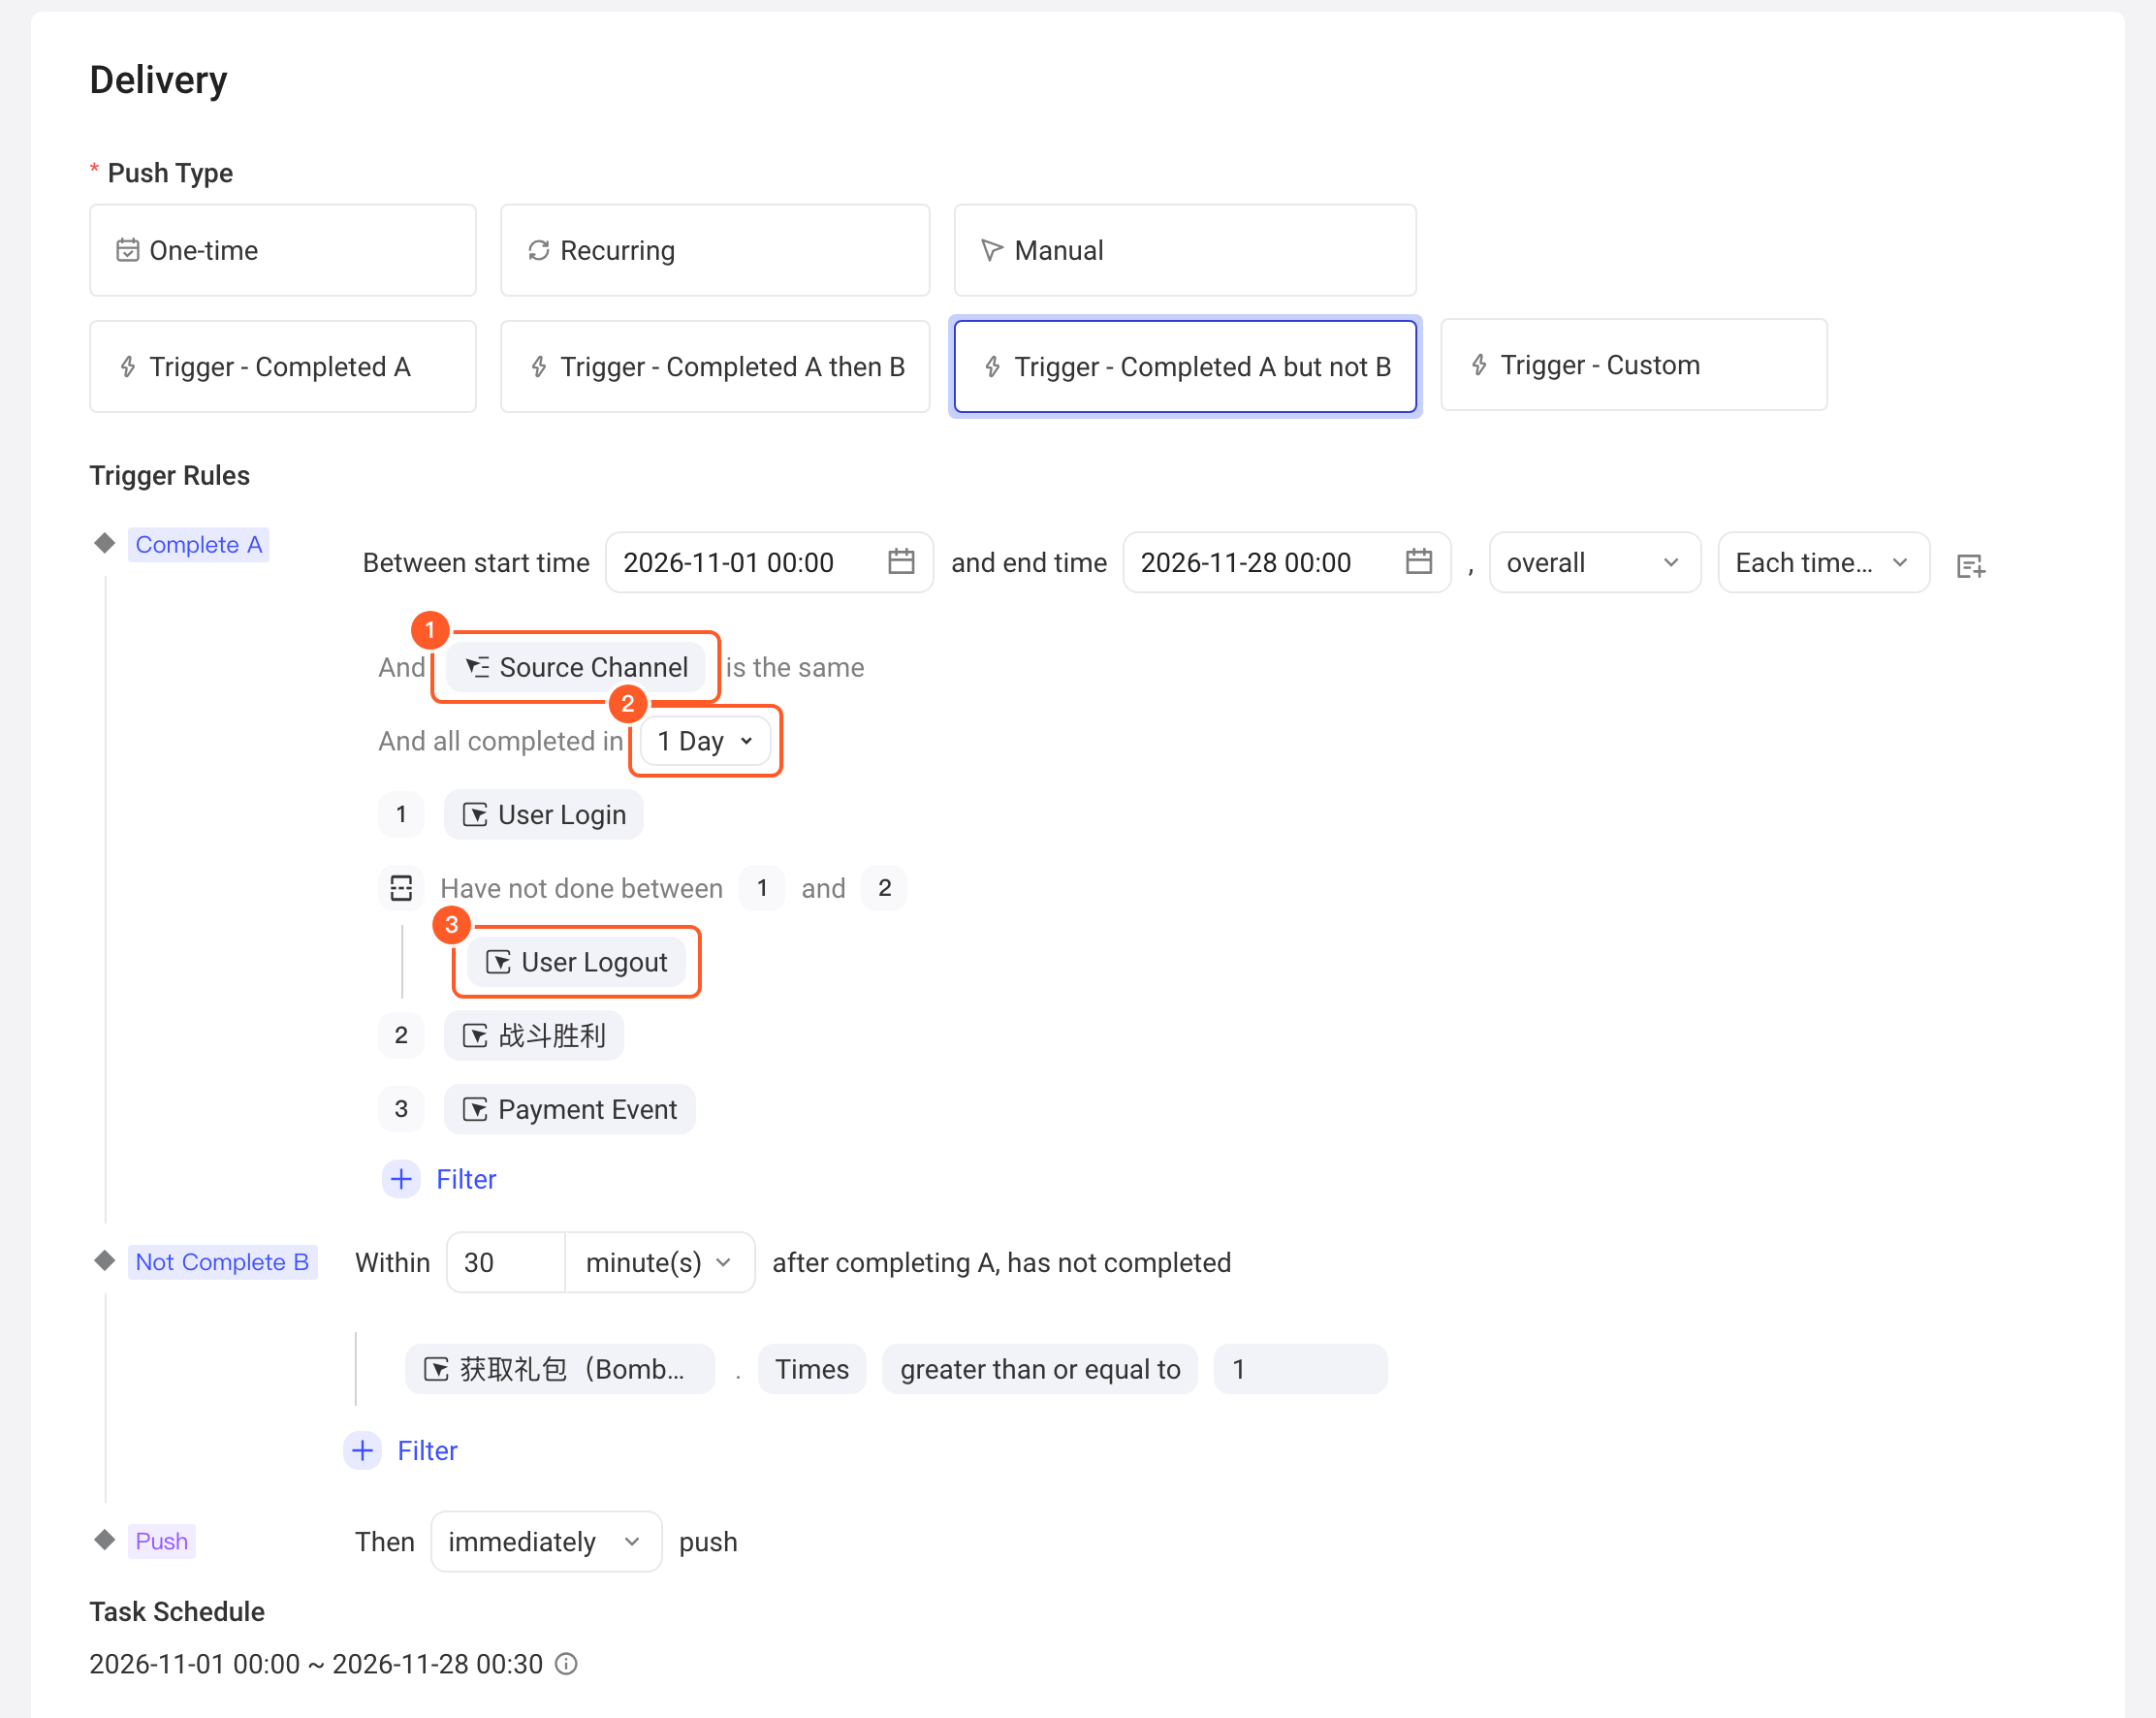
Task: Click the 'Have not done between' step 2 chip
Action: pos(884,887)
